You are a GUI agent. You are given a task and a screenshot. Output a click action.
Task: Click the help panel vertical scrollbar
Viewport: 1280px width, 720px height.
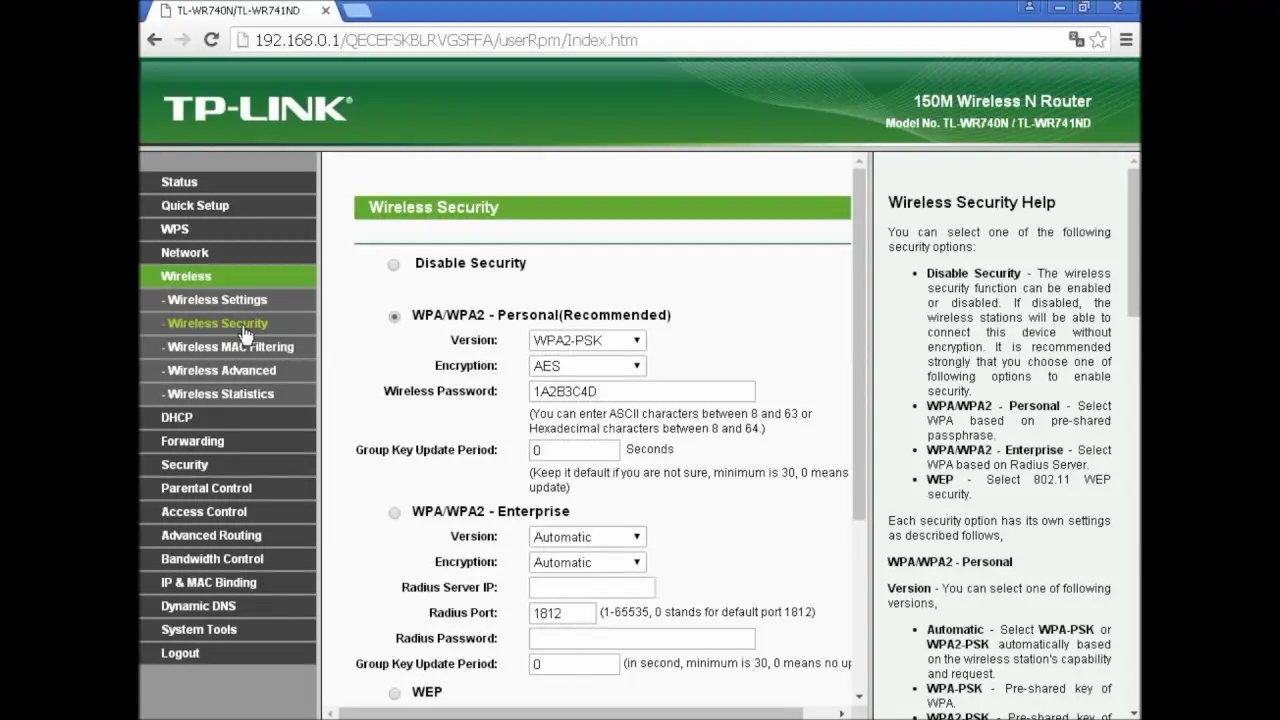1133,243
